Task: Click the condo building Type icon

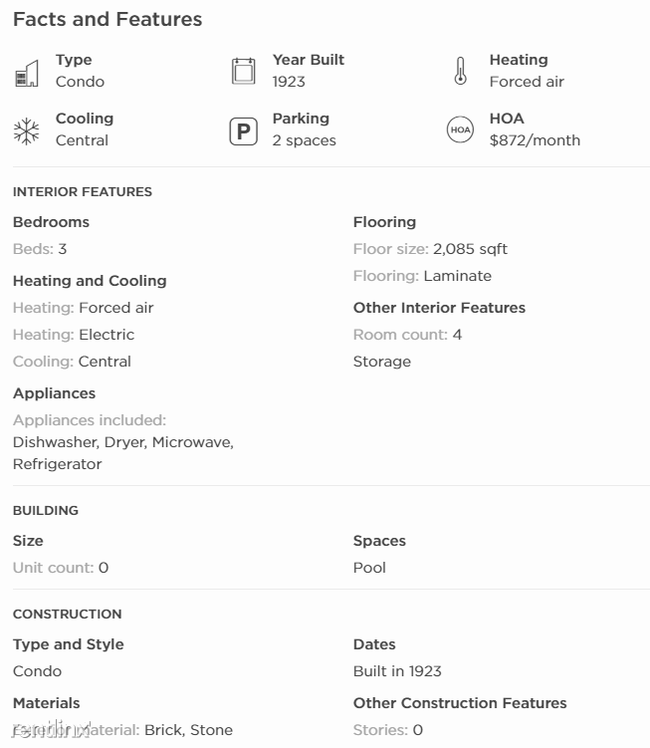Action: 27,73
